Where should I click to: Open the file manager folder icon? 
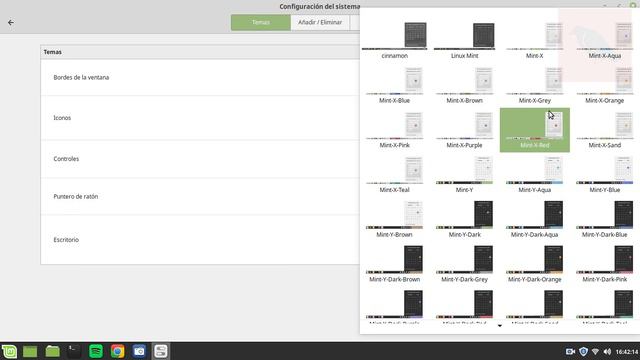pyautogui.click(x=52, y=351)
